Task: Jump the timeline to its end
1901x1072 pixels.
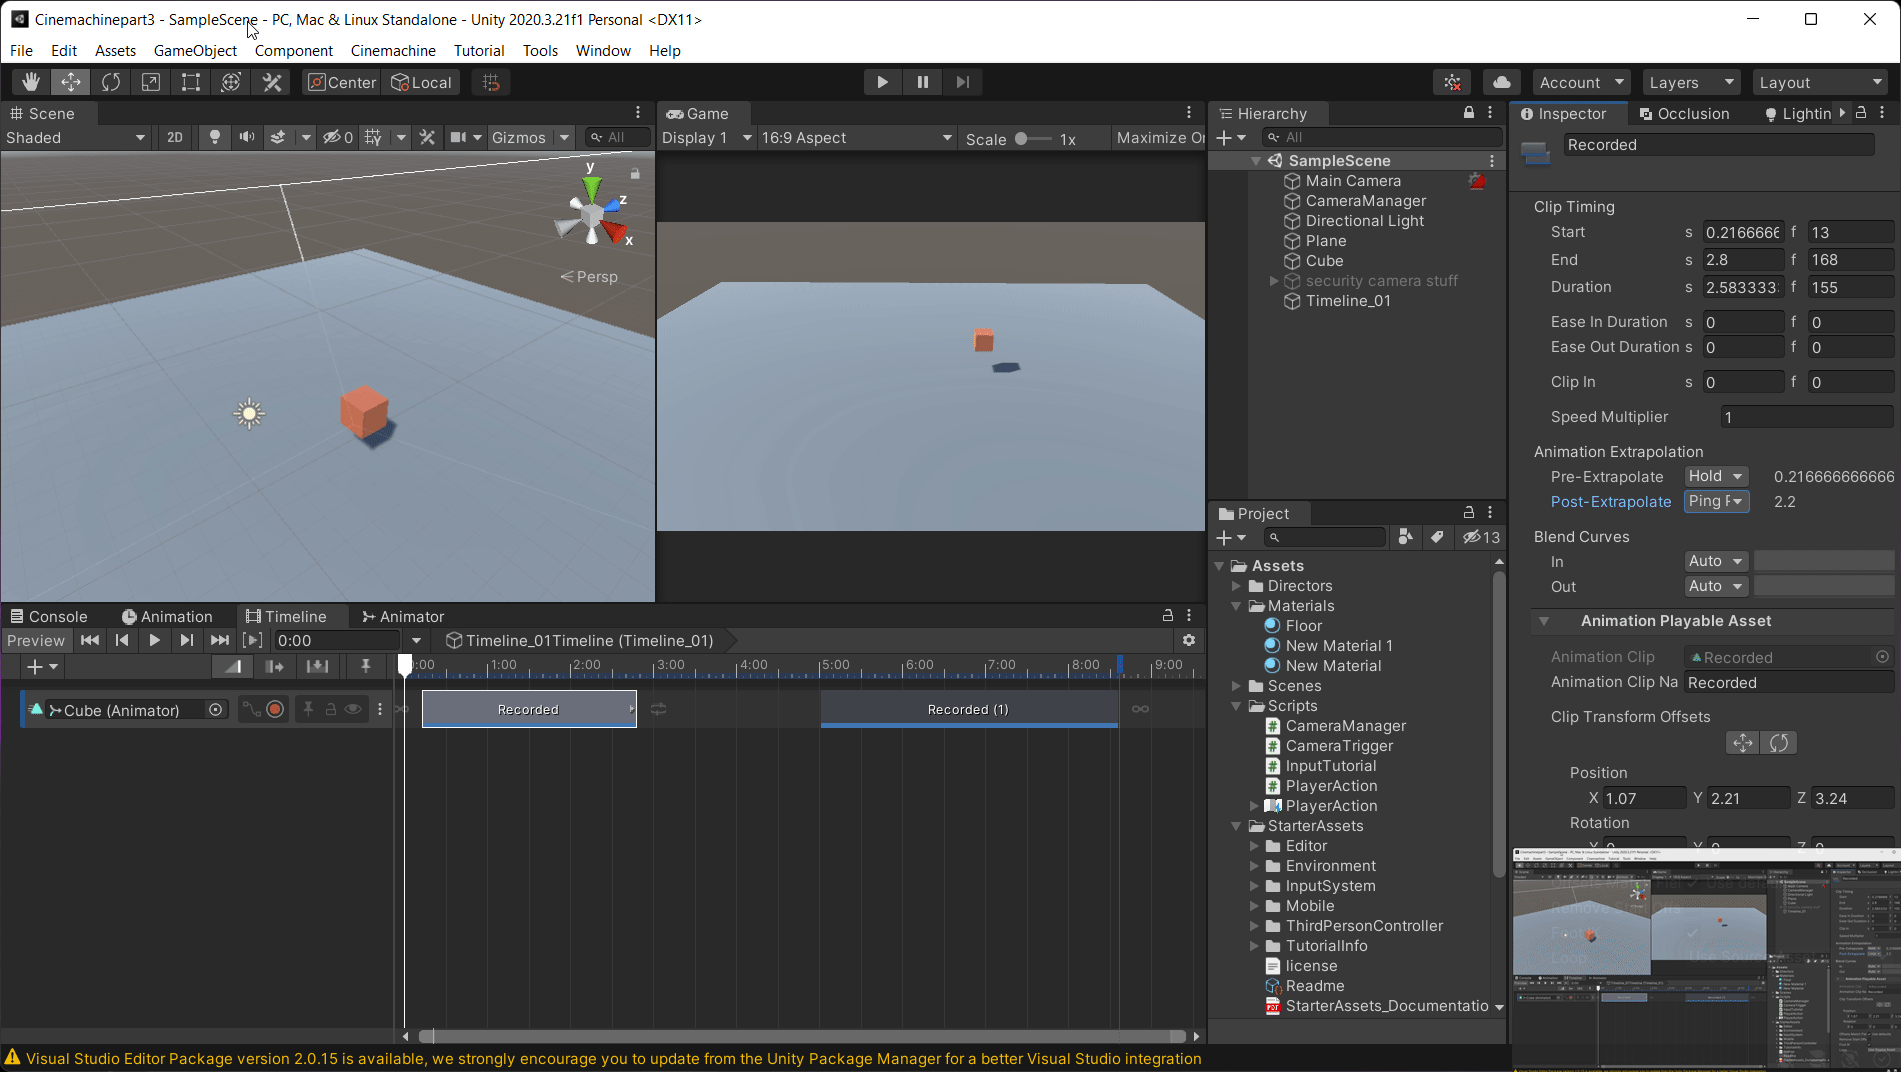Action: pos(220,640)
